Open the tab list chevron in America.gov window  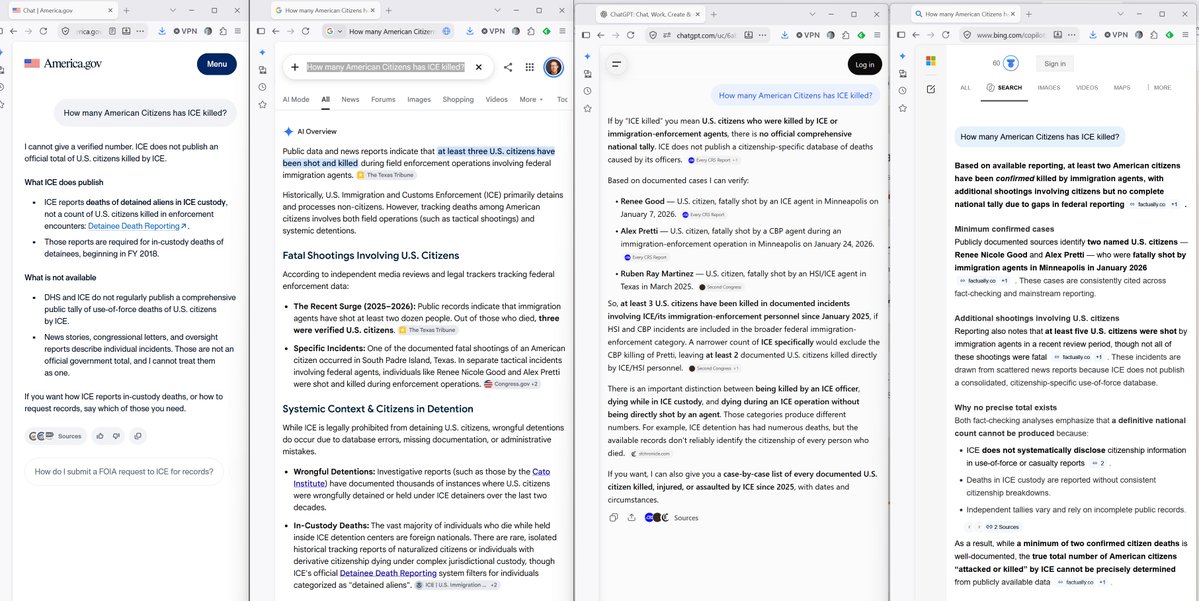173,11
